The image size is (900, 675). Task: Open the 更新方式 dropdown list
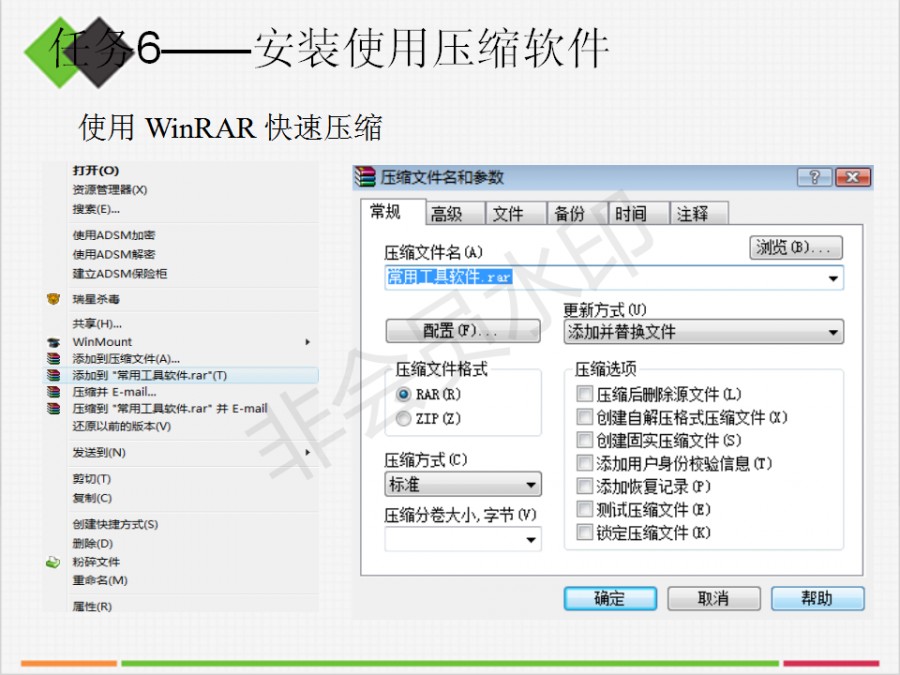click(832, 332)
